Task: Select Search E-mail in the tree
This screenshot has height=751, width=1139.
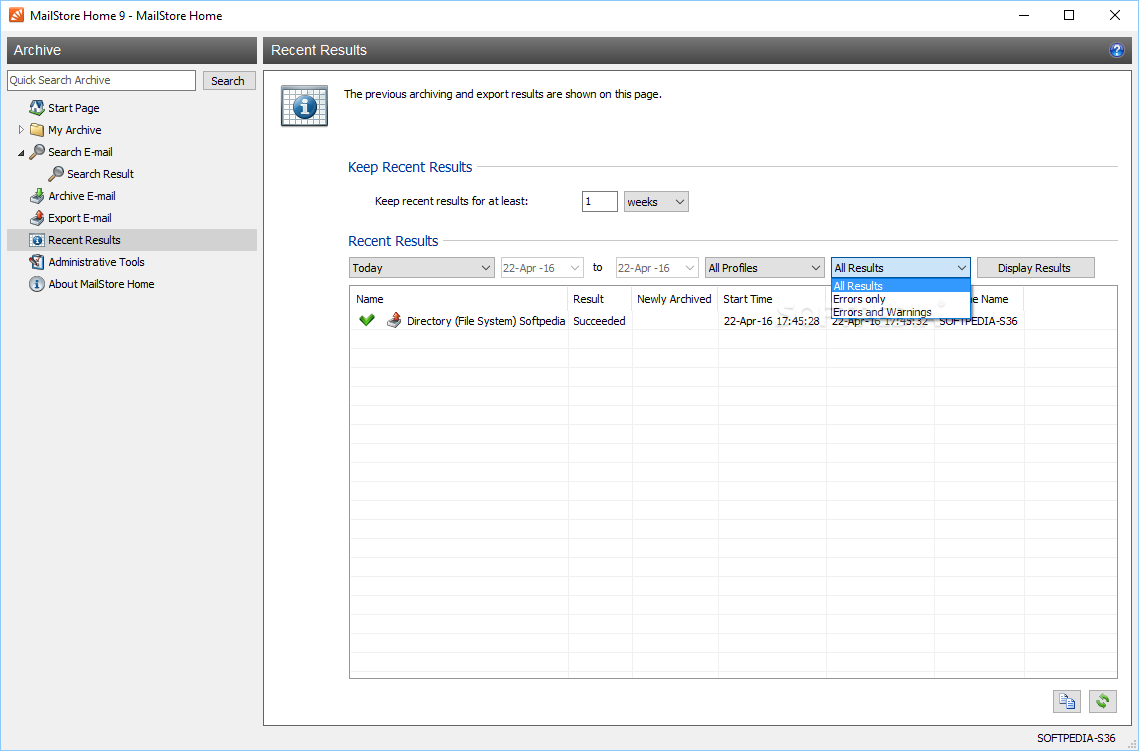Action: coord(80,152)
